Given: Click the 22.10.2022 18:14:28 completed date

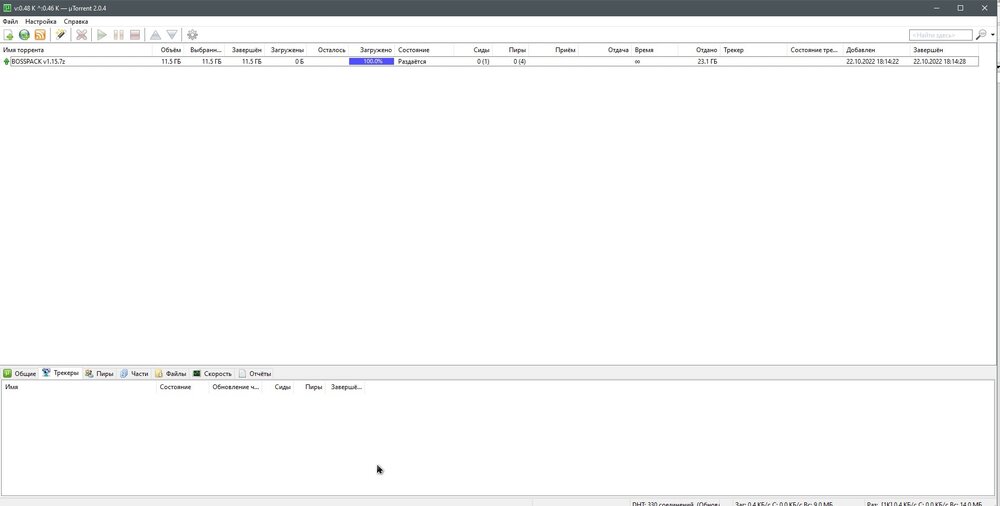Looking at the screenshot, I should pyautogui.click(x=939, y=62).
